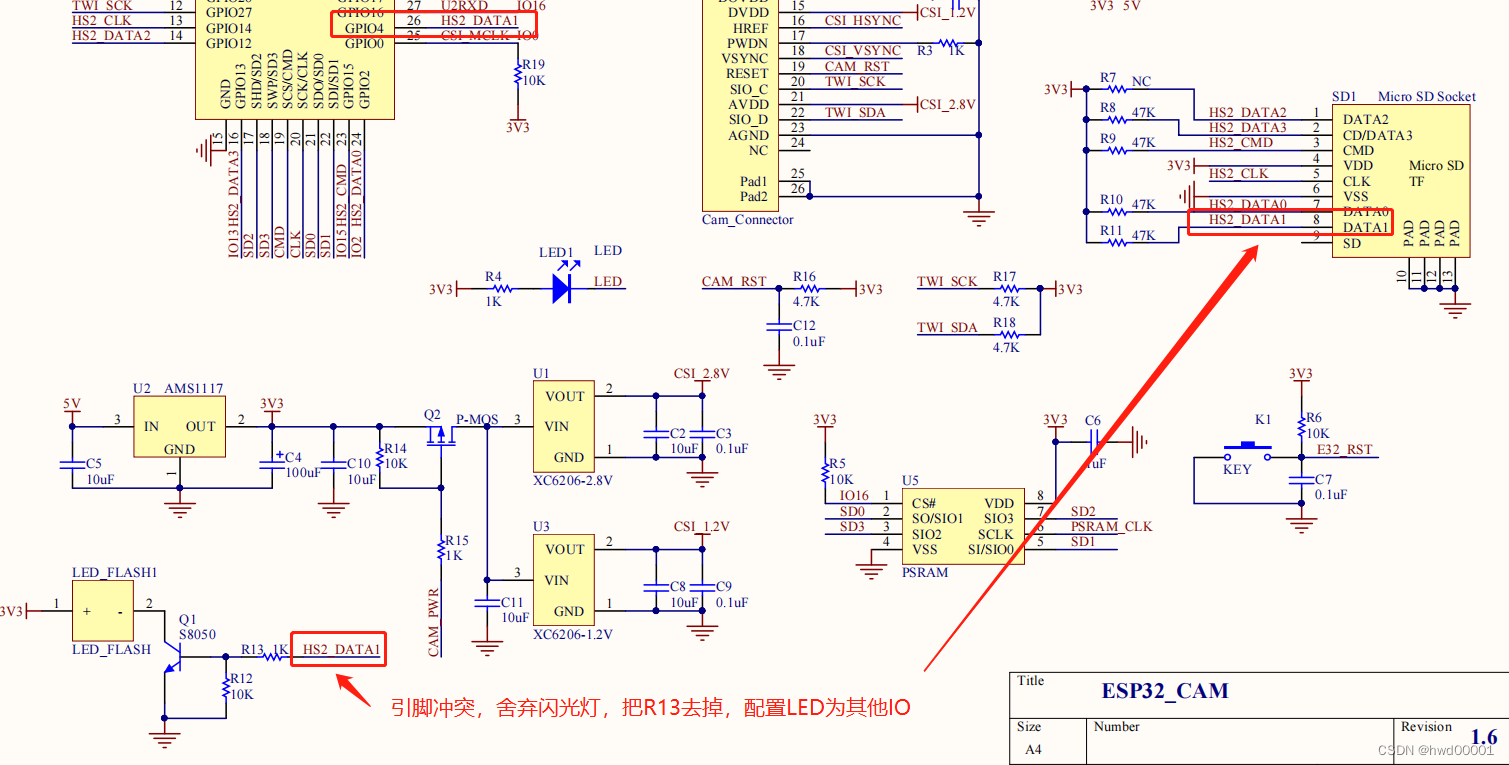Click the 5V power label left of AMS1117
Viewport: 1509px width, 765px height.
coord(71,404)
